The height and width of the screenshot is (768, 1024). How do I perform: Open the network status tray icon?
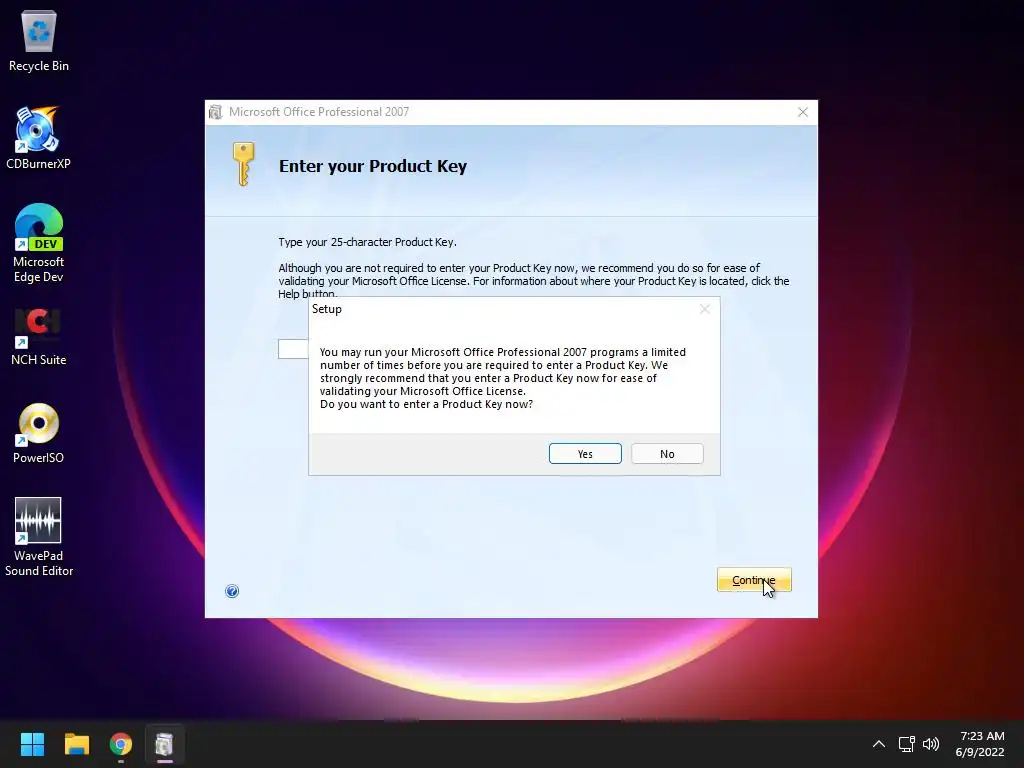[x=906, y=744]
